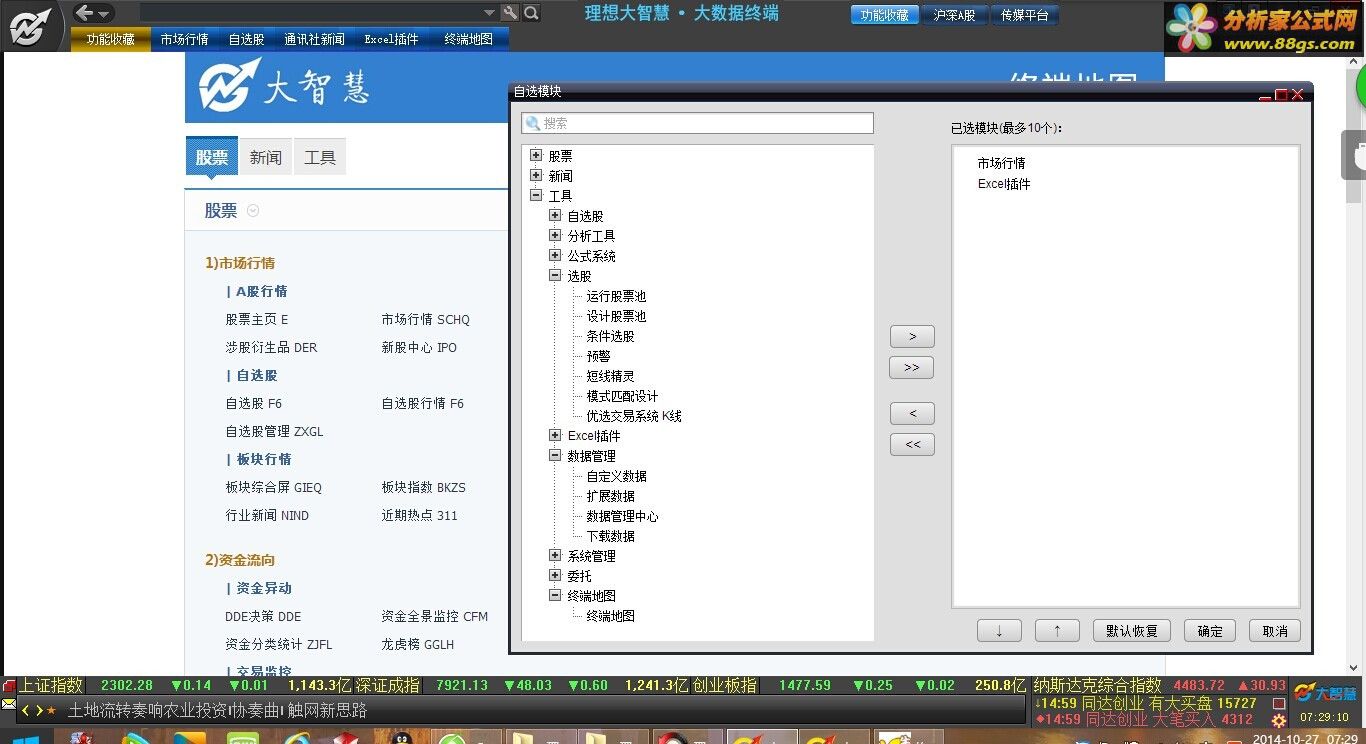Open the 新股中心 IPO link
This screenshot has width=1366, height=744.
(x=419, y=348)
